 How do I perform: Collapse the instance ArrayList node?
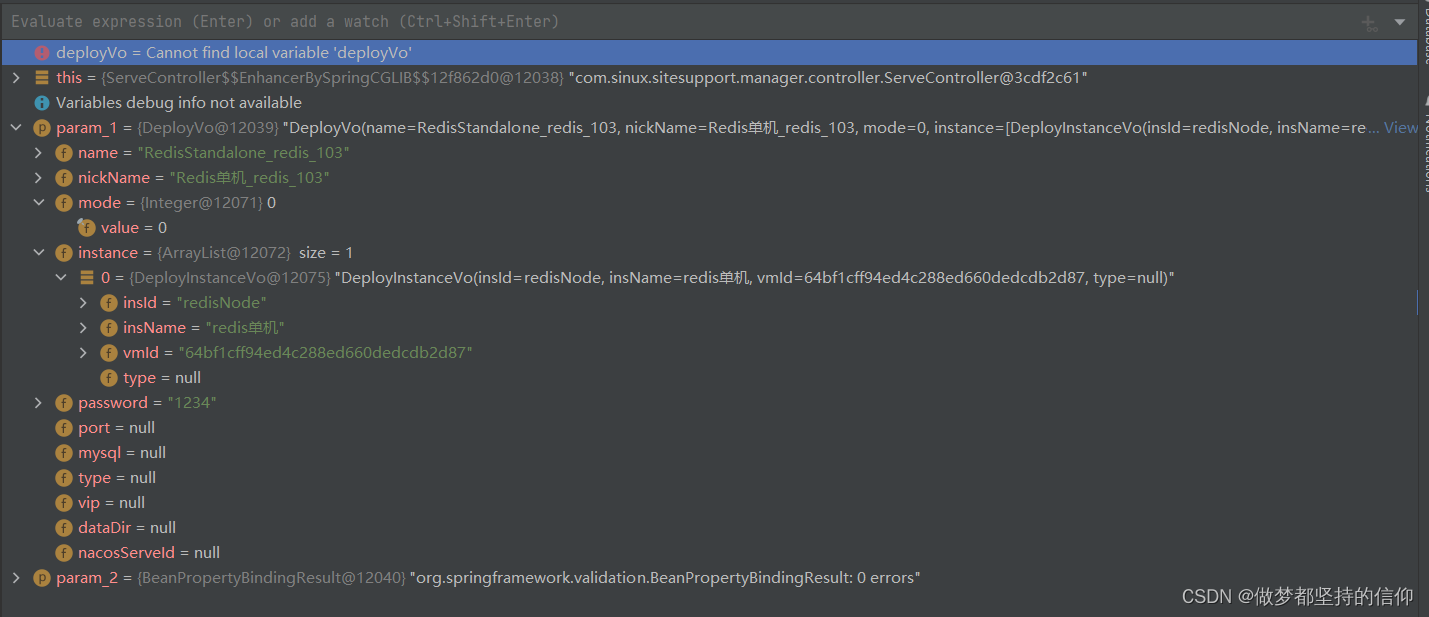(x=38, y=253)
